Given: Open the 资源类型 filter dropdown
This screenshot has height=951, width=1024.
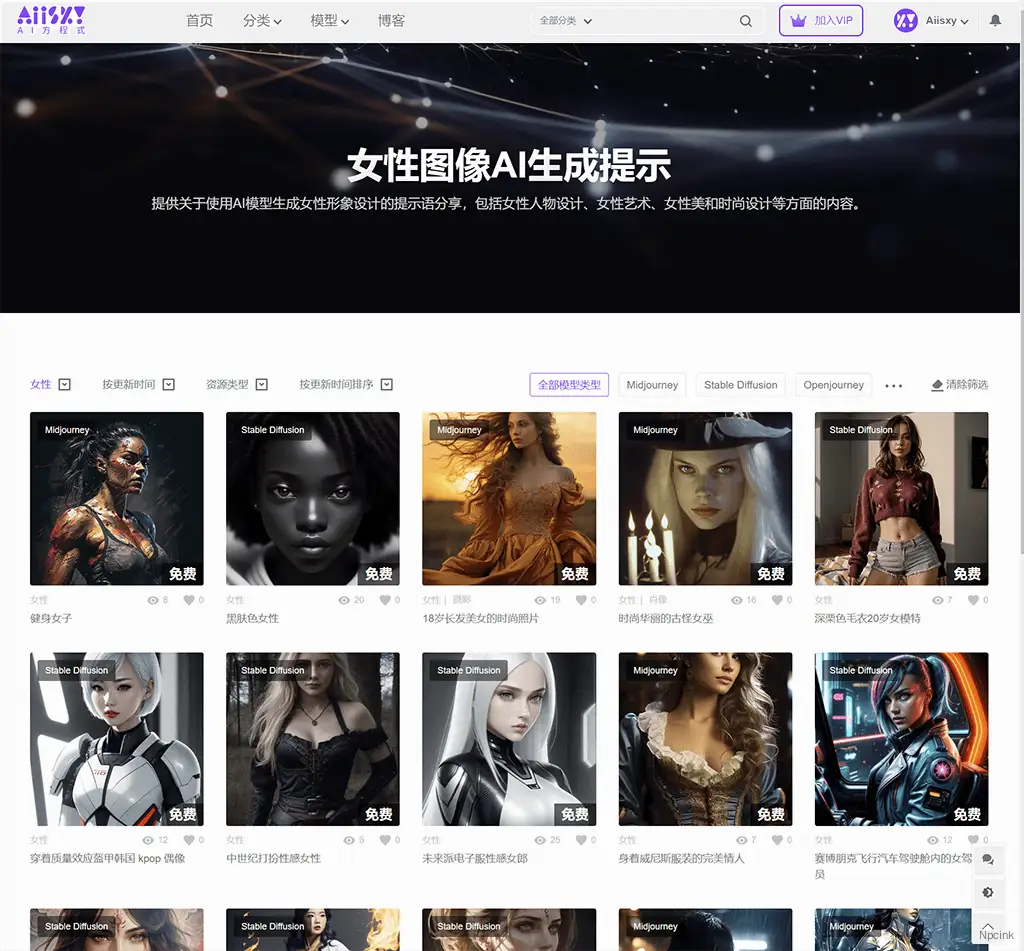Looking at the screenshot, I should click(236, 384).
